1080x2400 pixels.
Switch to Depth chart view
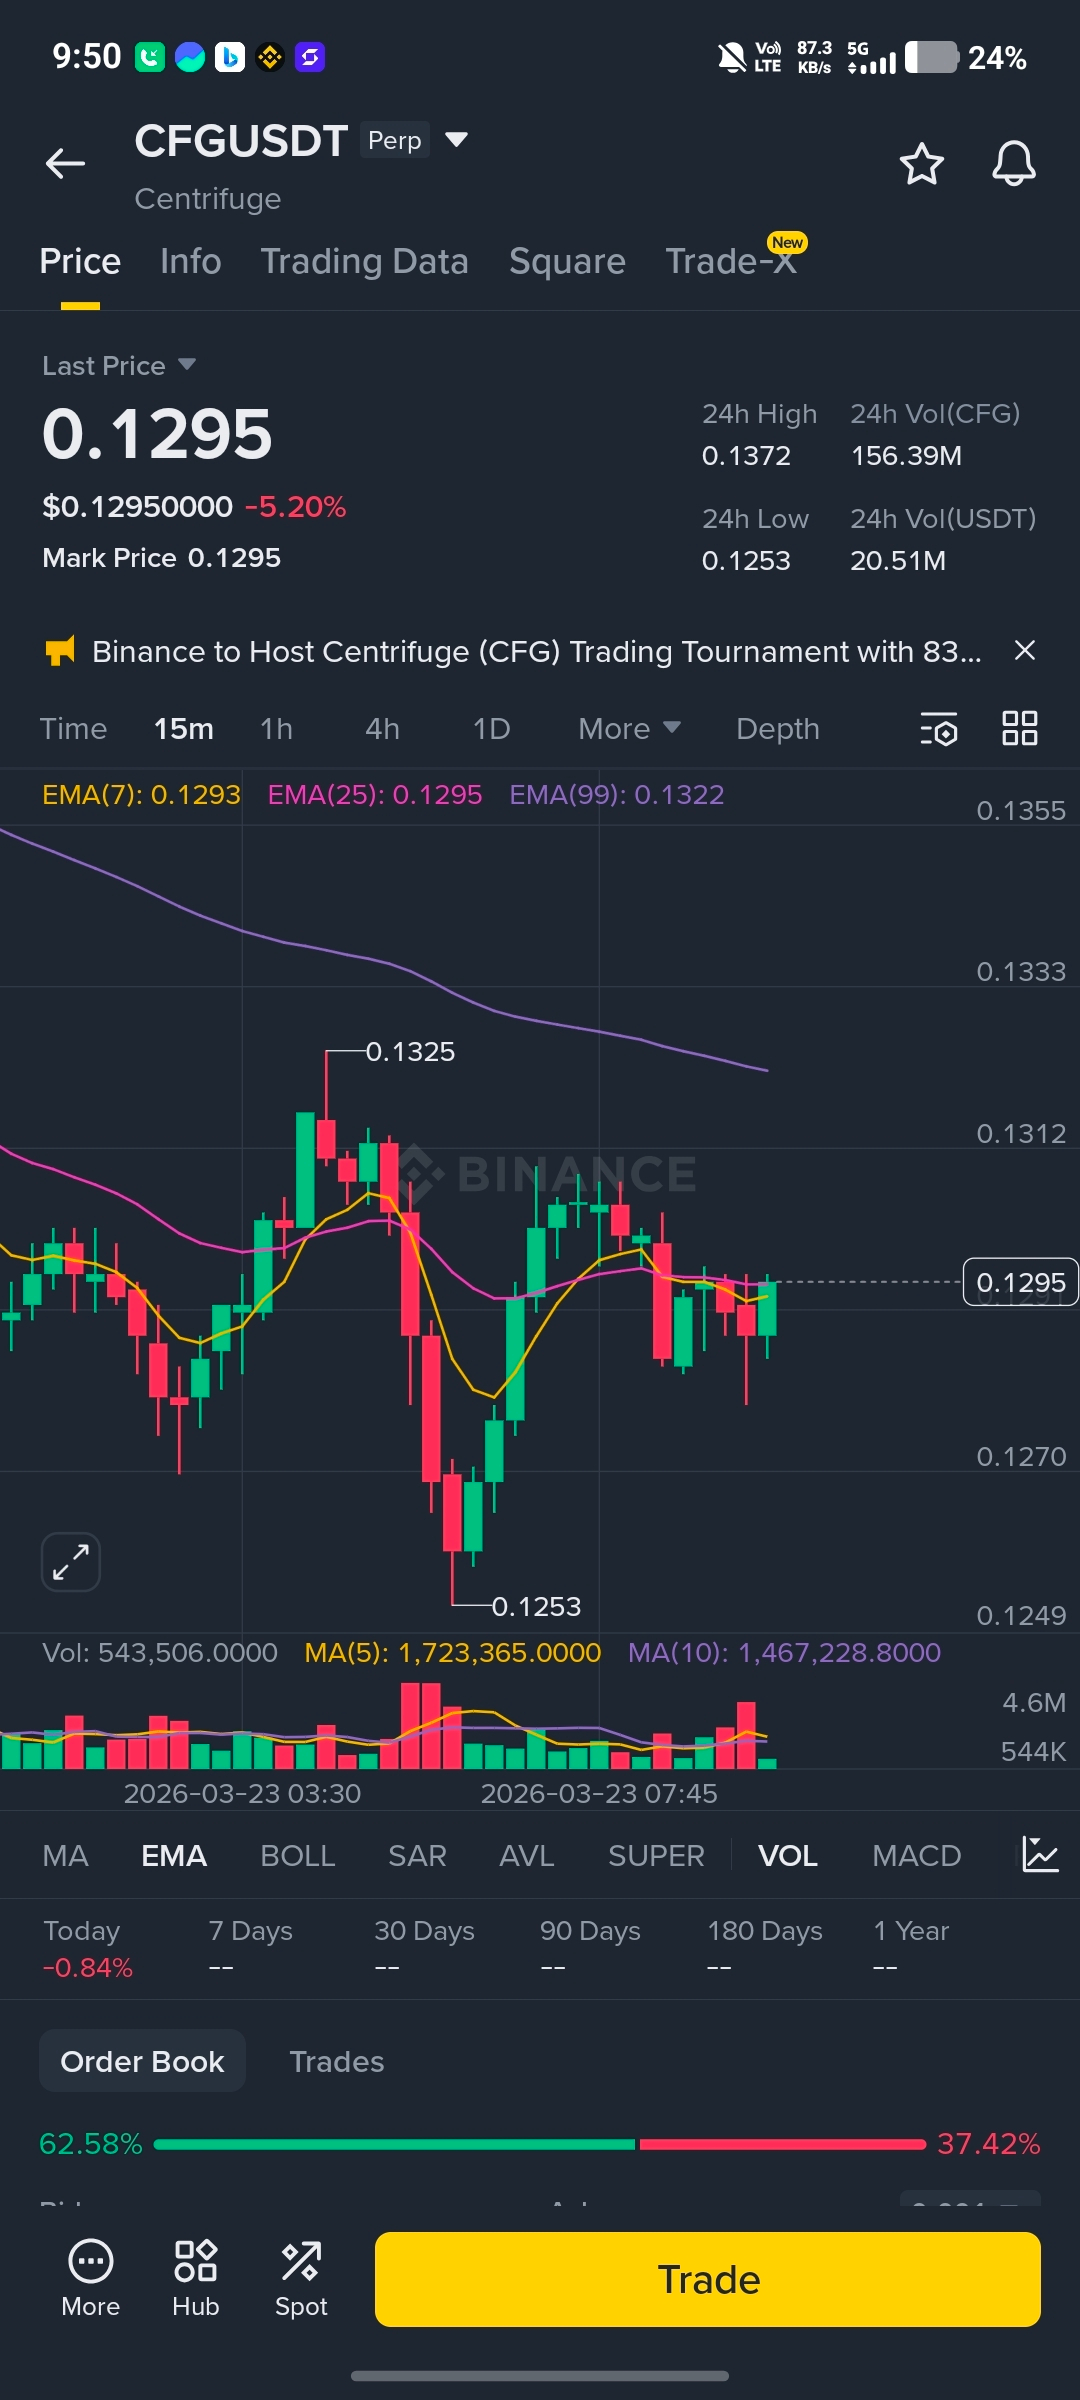coord(778,729)
